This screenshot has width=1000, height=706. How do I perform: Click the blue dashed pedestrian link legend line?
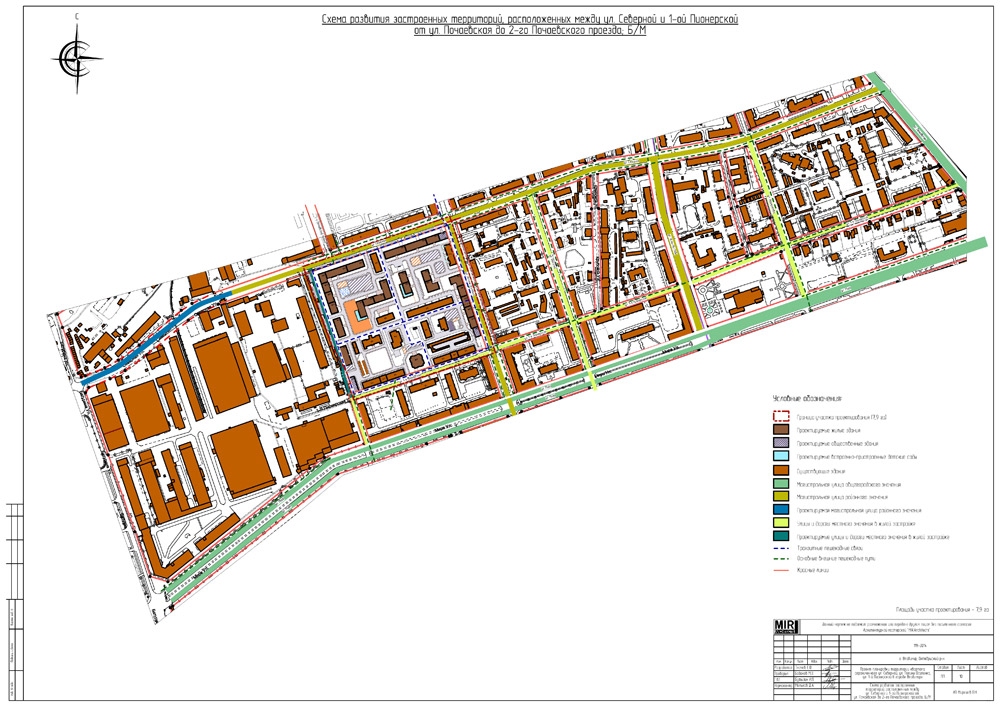point(783,548)
